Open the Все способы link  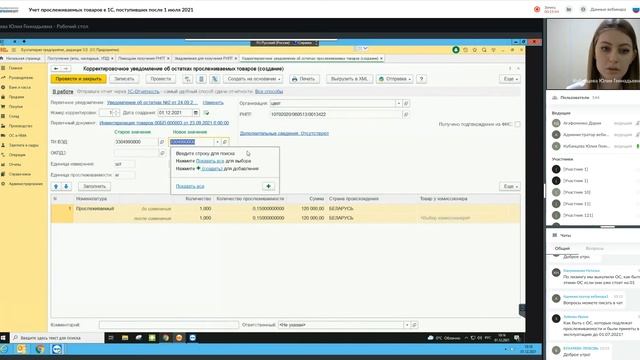point(269,91)
